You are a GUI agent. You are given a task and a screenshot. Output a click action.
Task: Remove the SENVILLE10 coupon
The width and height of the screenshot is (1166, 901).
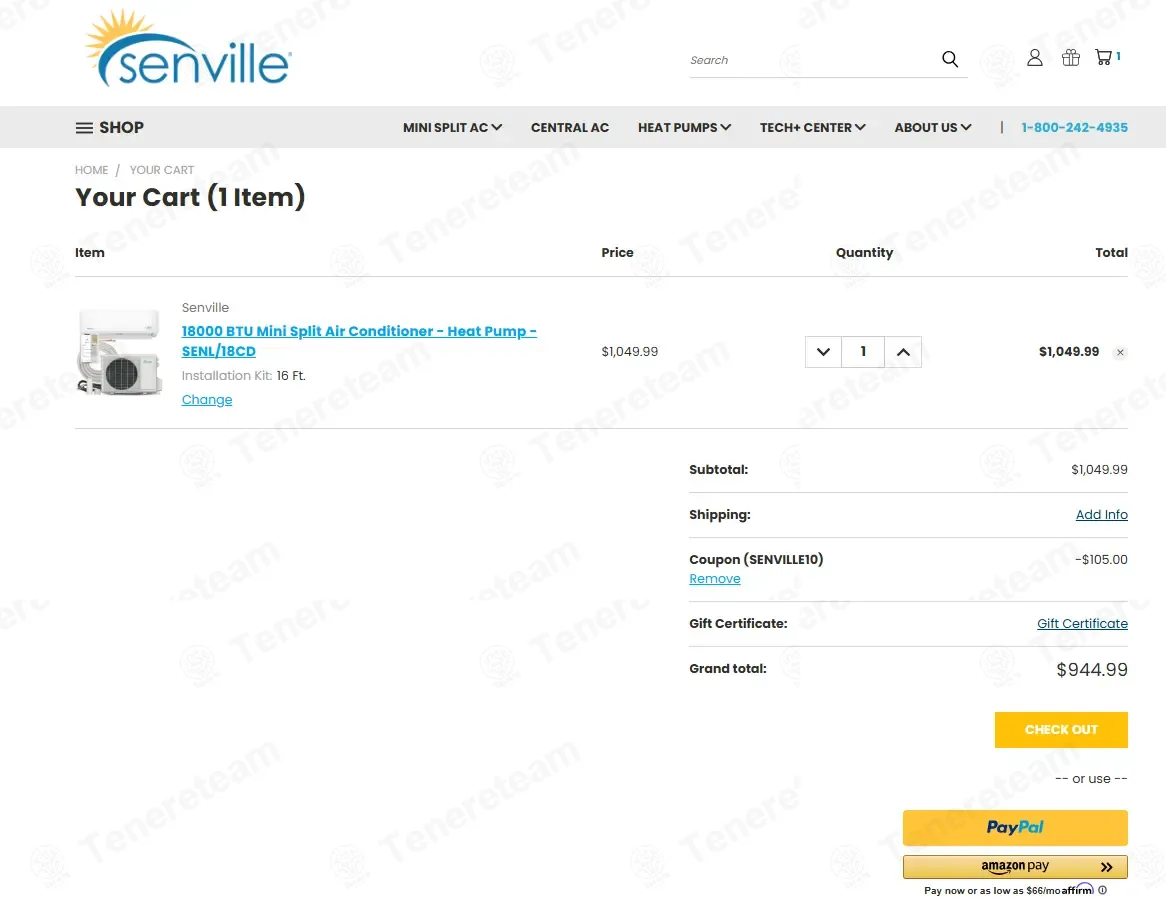point(715,579)
